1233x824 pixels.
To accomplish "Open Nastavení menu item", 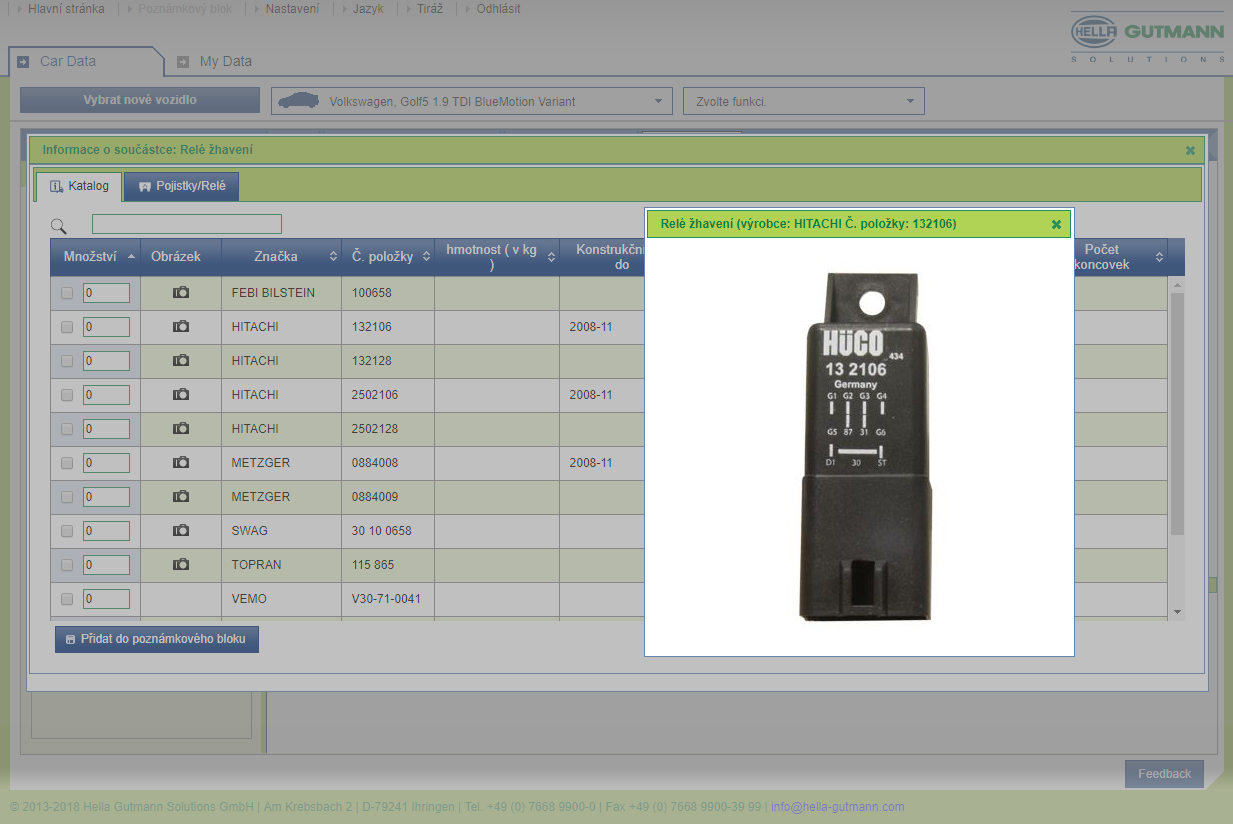I will click(292, 9).
